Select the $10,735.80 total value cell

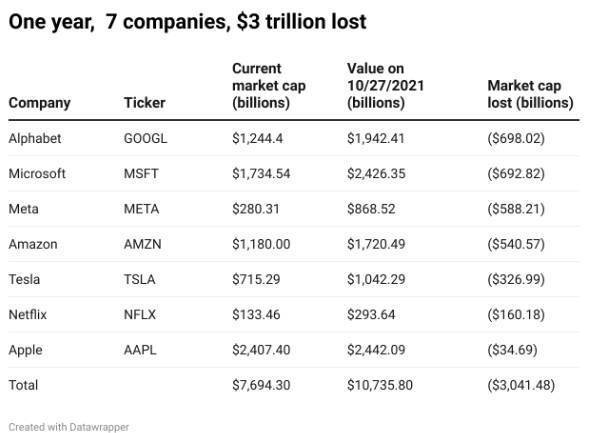click(380, 385)
